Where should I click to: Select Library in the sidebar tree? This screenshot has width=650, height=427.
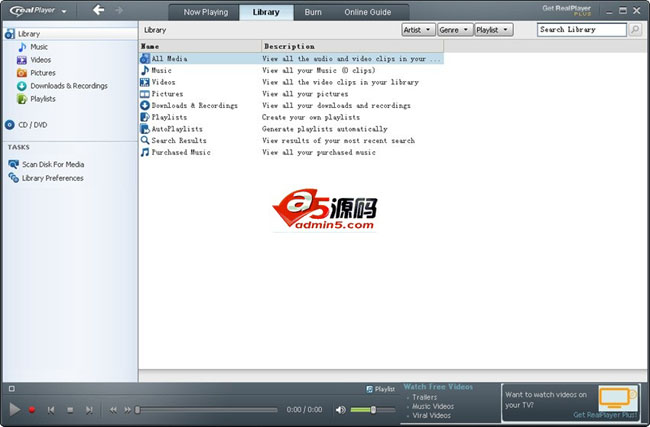pyautogui.click(x=70, y=34)
